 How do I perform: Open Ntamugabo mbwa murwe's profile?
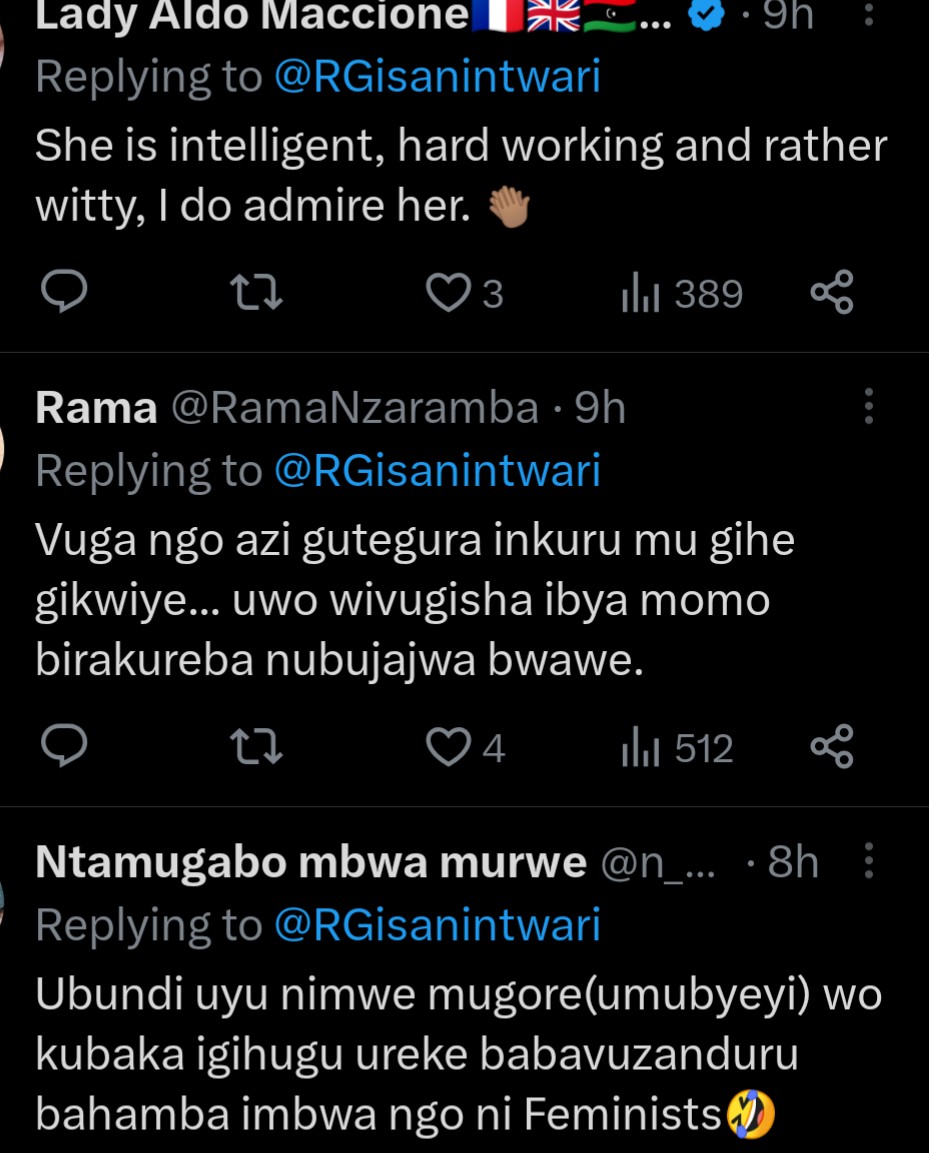(x=310, y=863)
